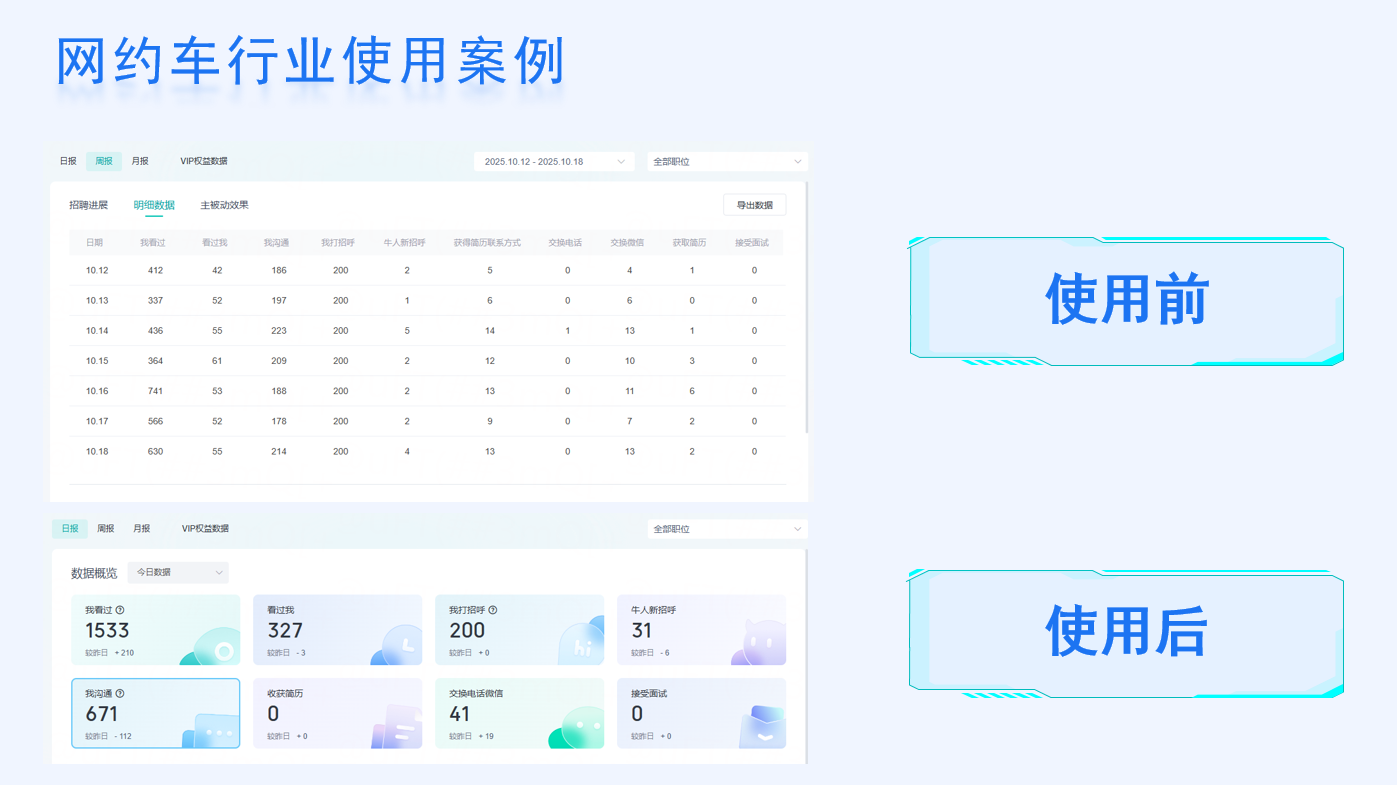
Task: Click the 交换微信 column header
Action: click(x=627, y=243)
